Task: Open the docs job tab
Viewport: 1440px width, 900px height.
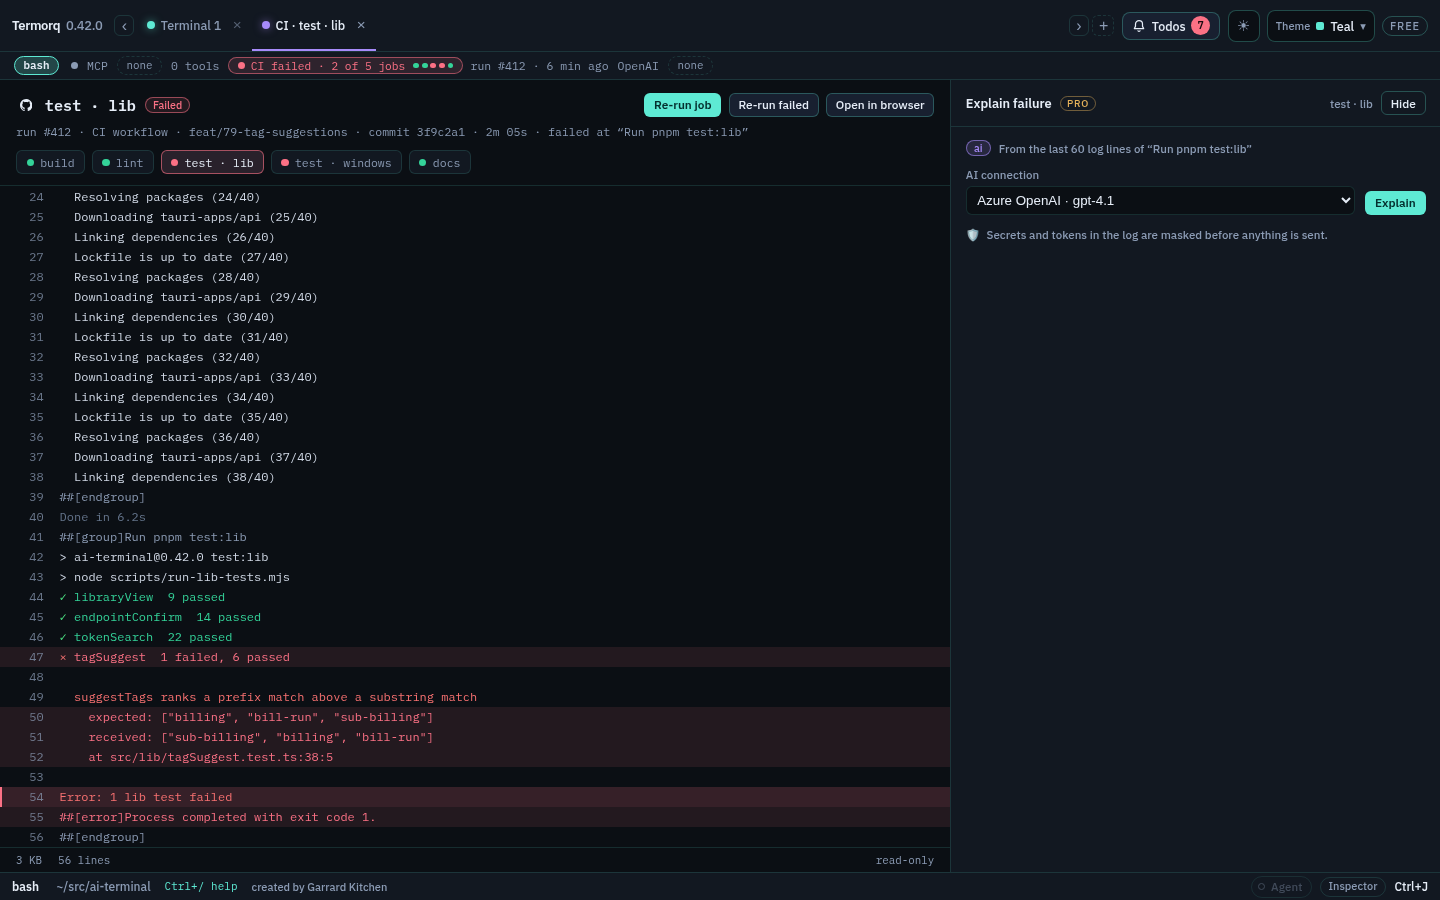Action: [x=440, y=163]
